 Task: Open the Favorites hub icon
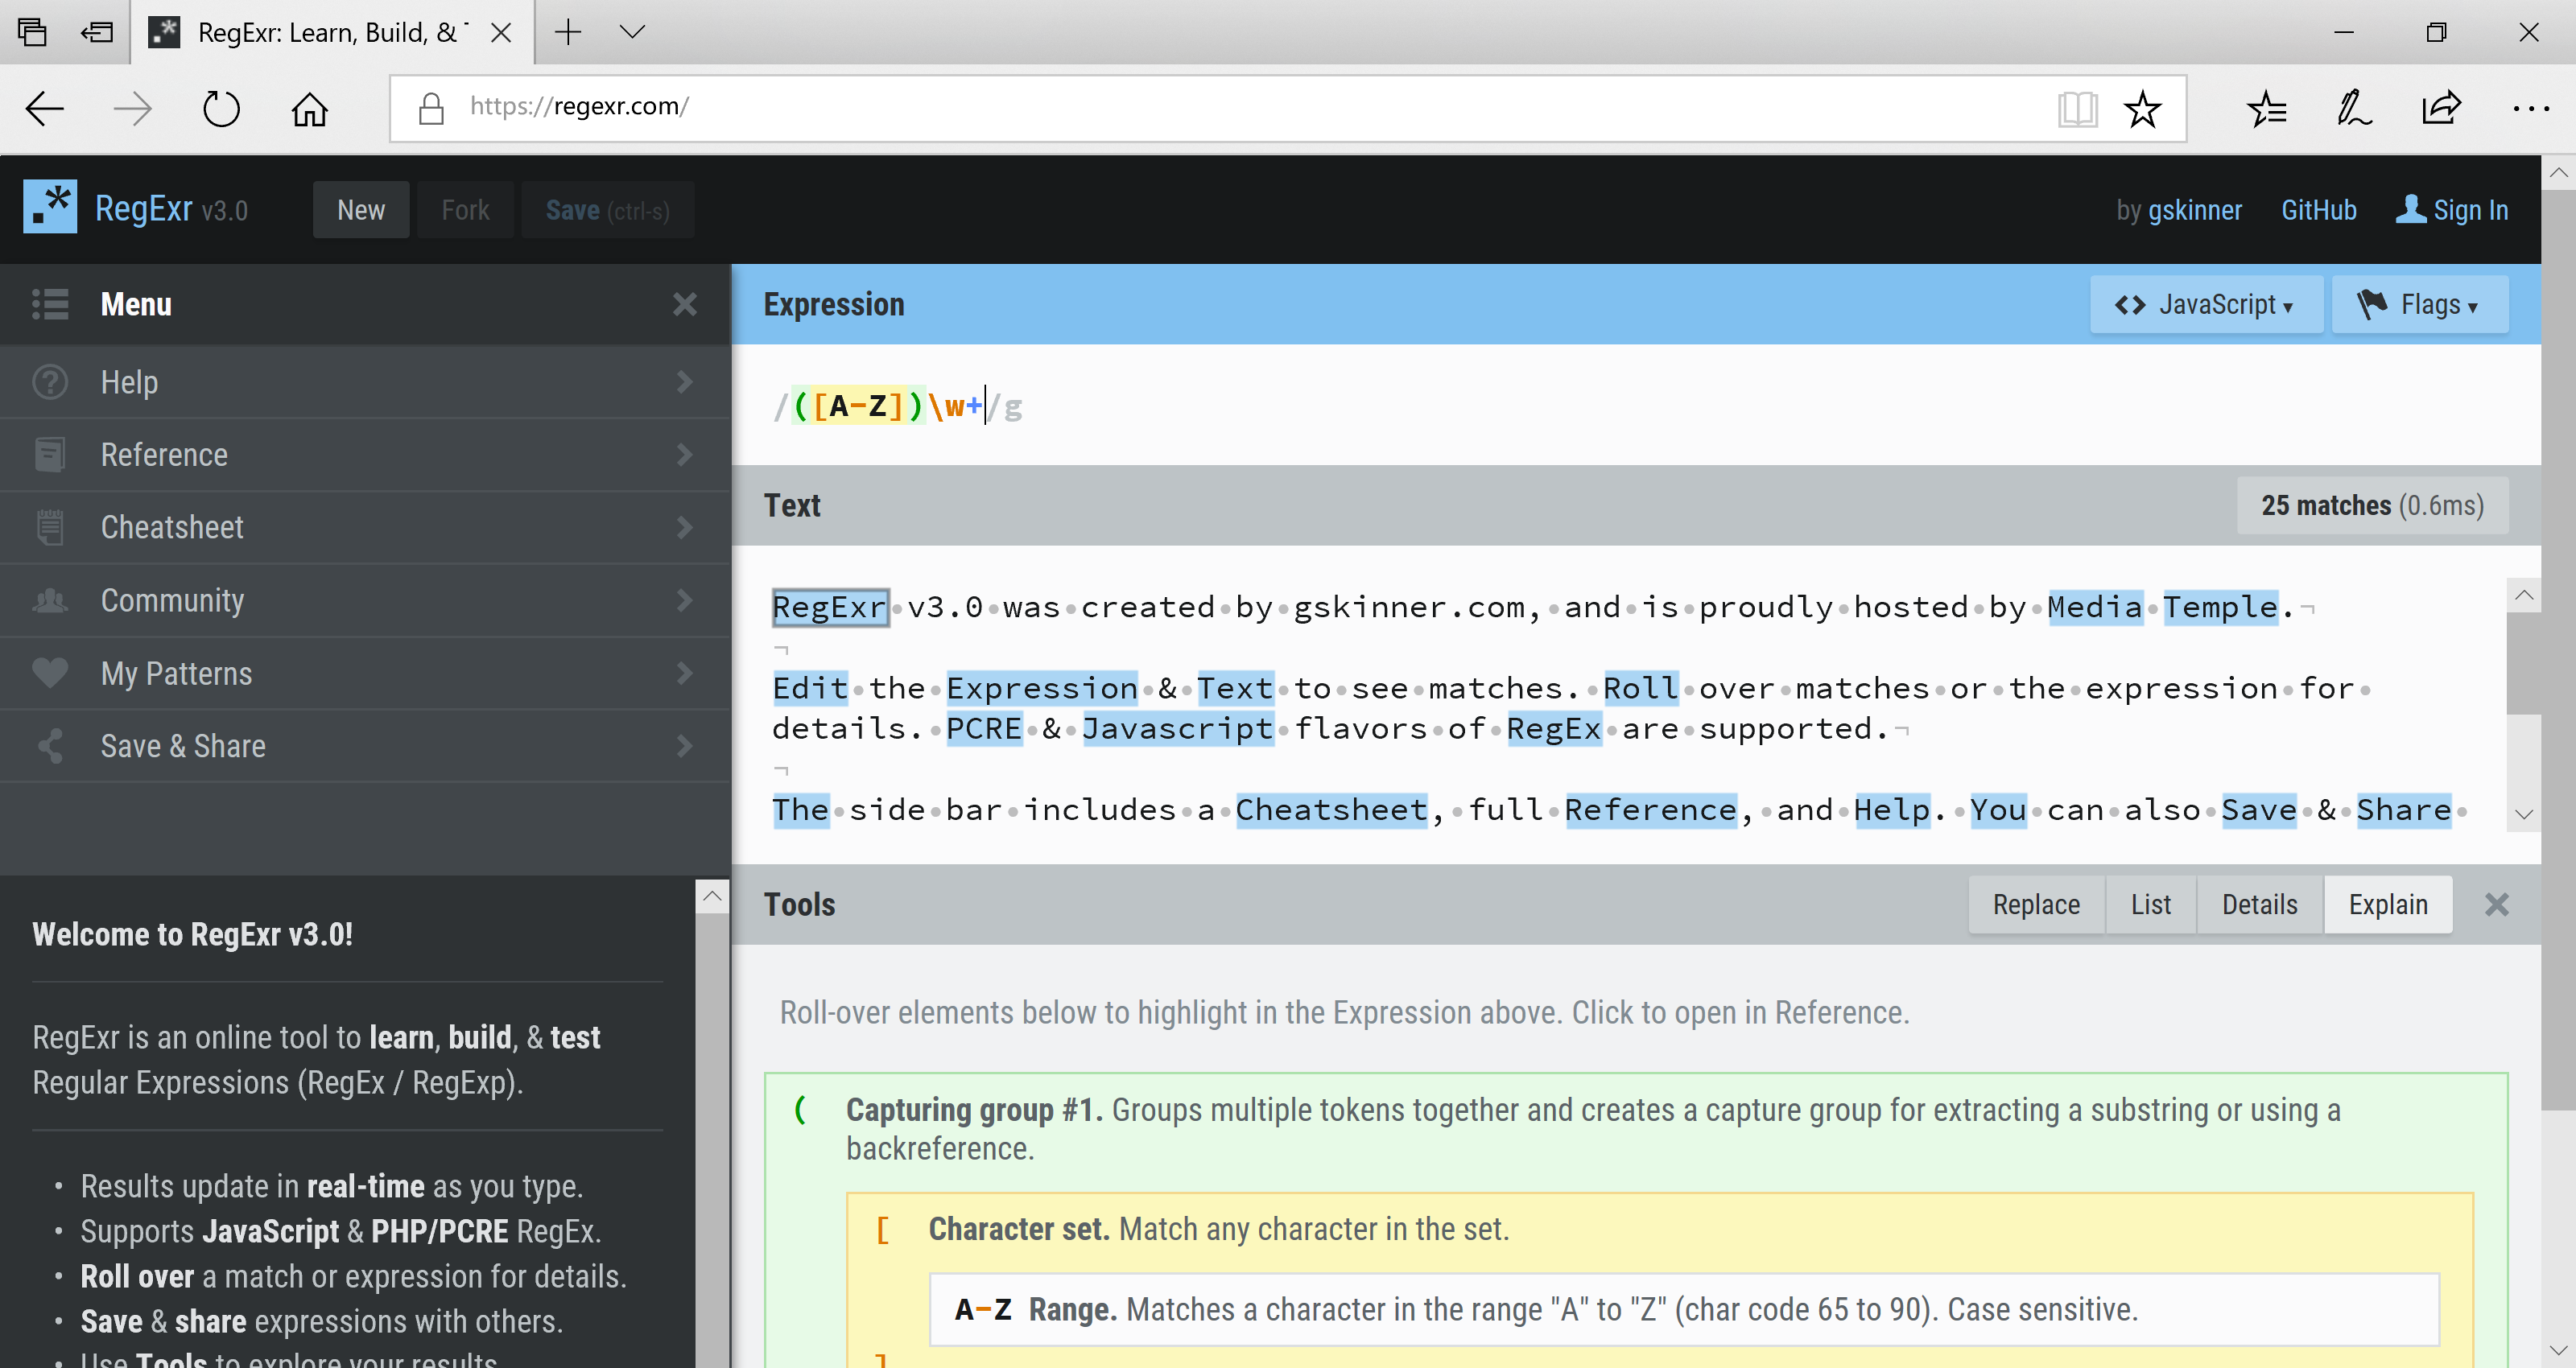(2266, 108)
